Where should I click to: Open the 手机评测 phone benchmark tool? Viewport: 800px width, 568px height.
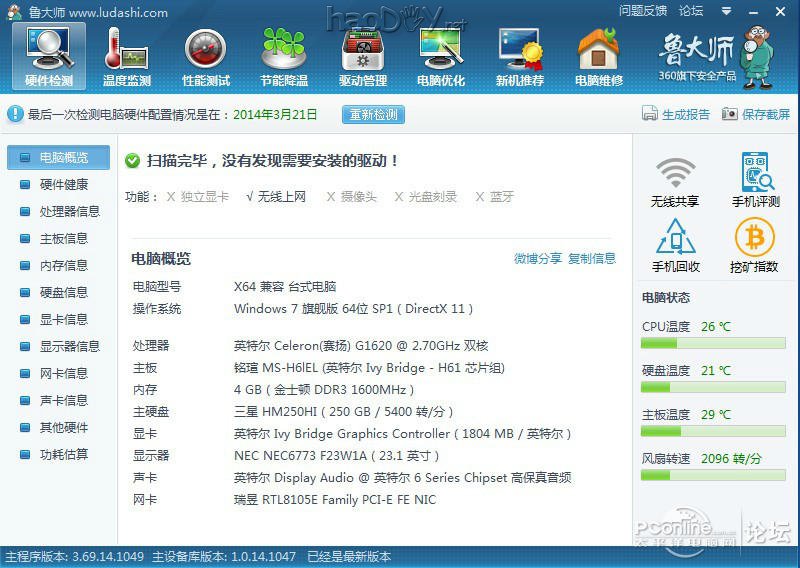pyautogui.click(x=755, y=181)
